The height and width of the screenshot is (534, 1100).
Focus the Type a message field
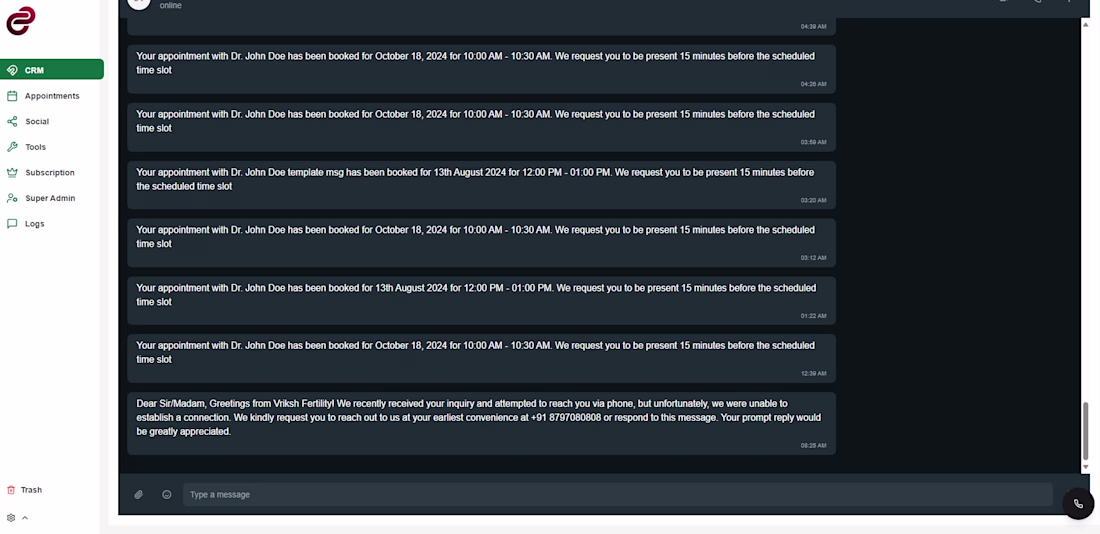pos(617,495)
